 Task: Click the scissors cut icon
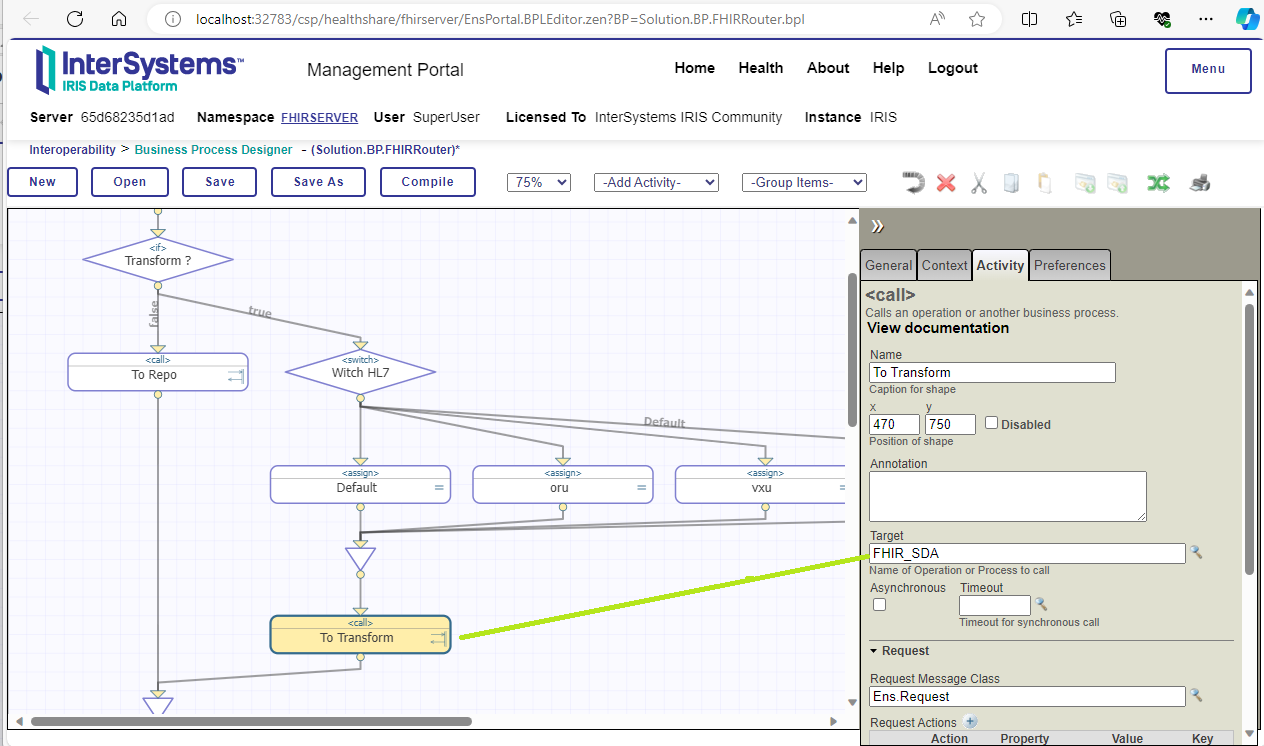(x=979, y=183)
